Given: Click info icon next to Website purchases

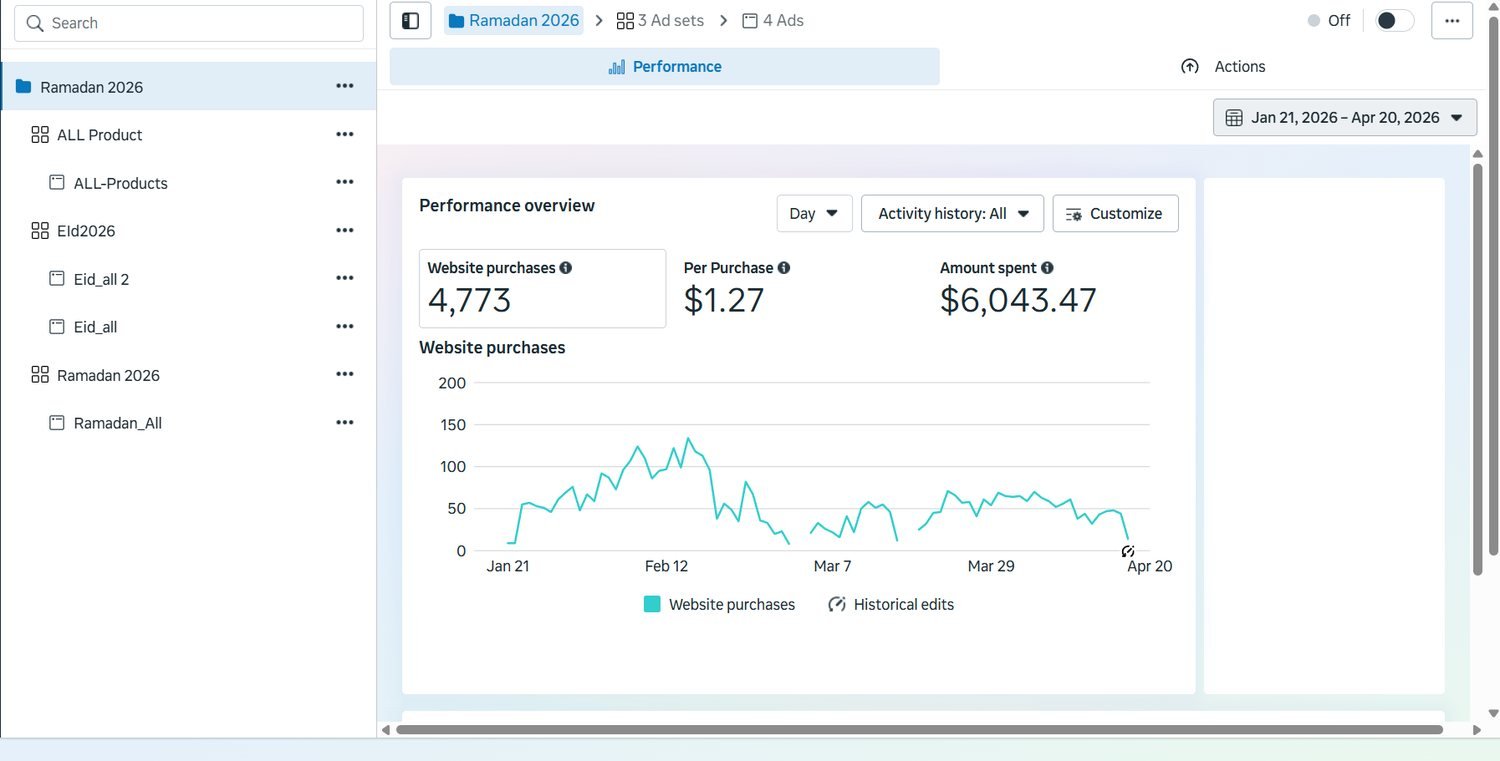Looking at the screenshot, I should [x=566, y=268].
